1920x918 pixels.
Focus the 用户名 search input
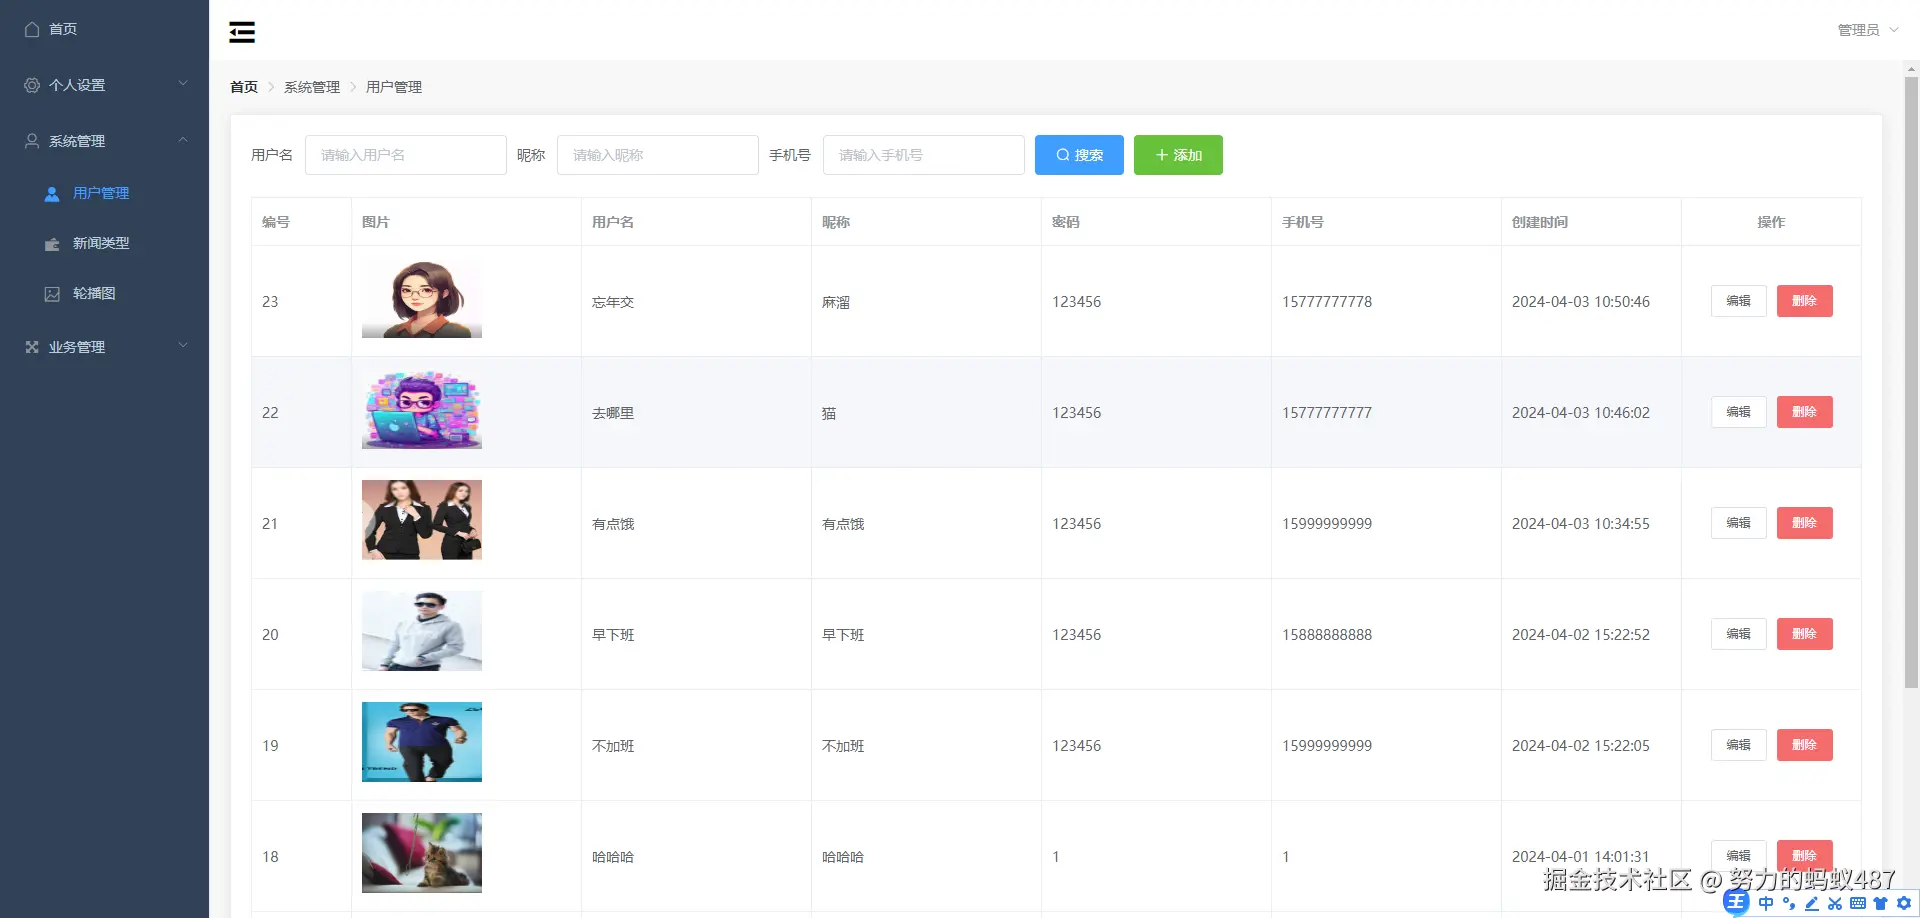[406, 155]
